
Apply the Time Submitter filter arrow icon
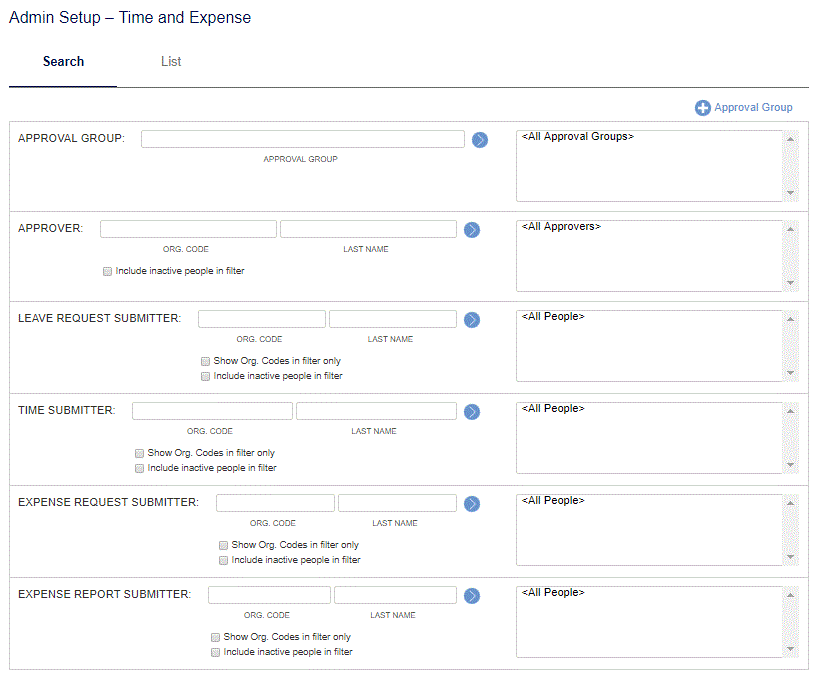[x=472, y=412]
